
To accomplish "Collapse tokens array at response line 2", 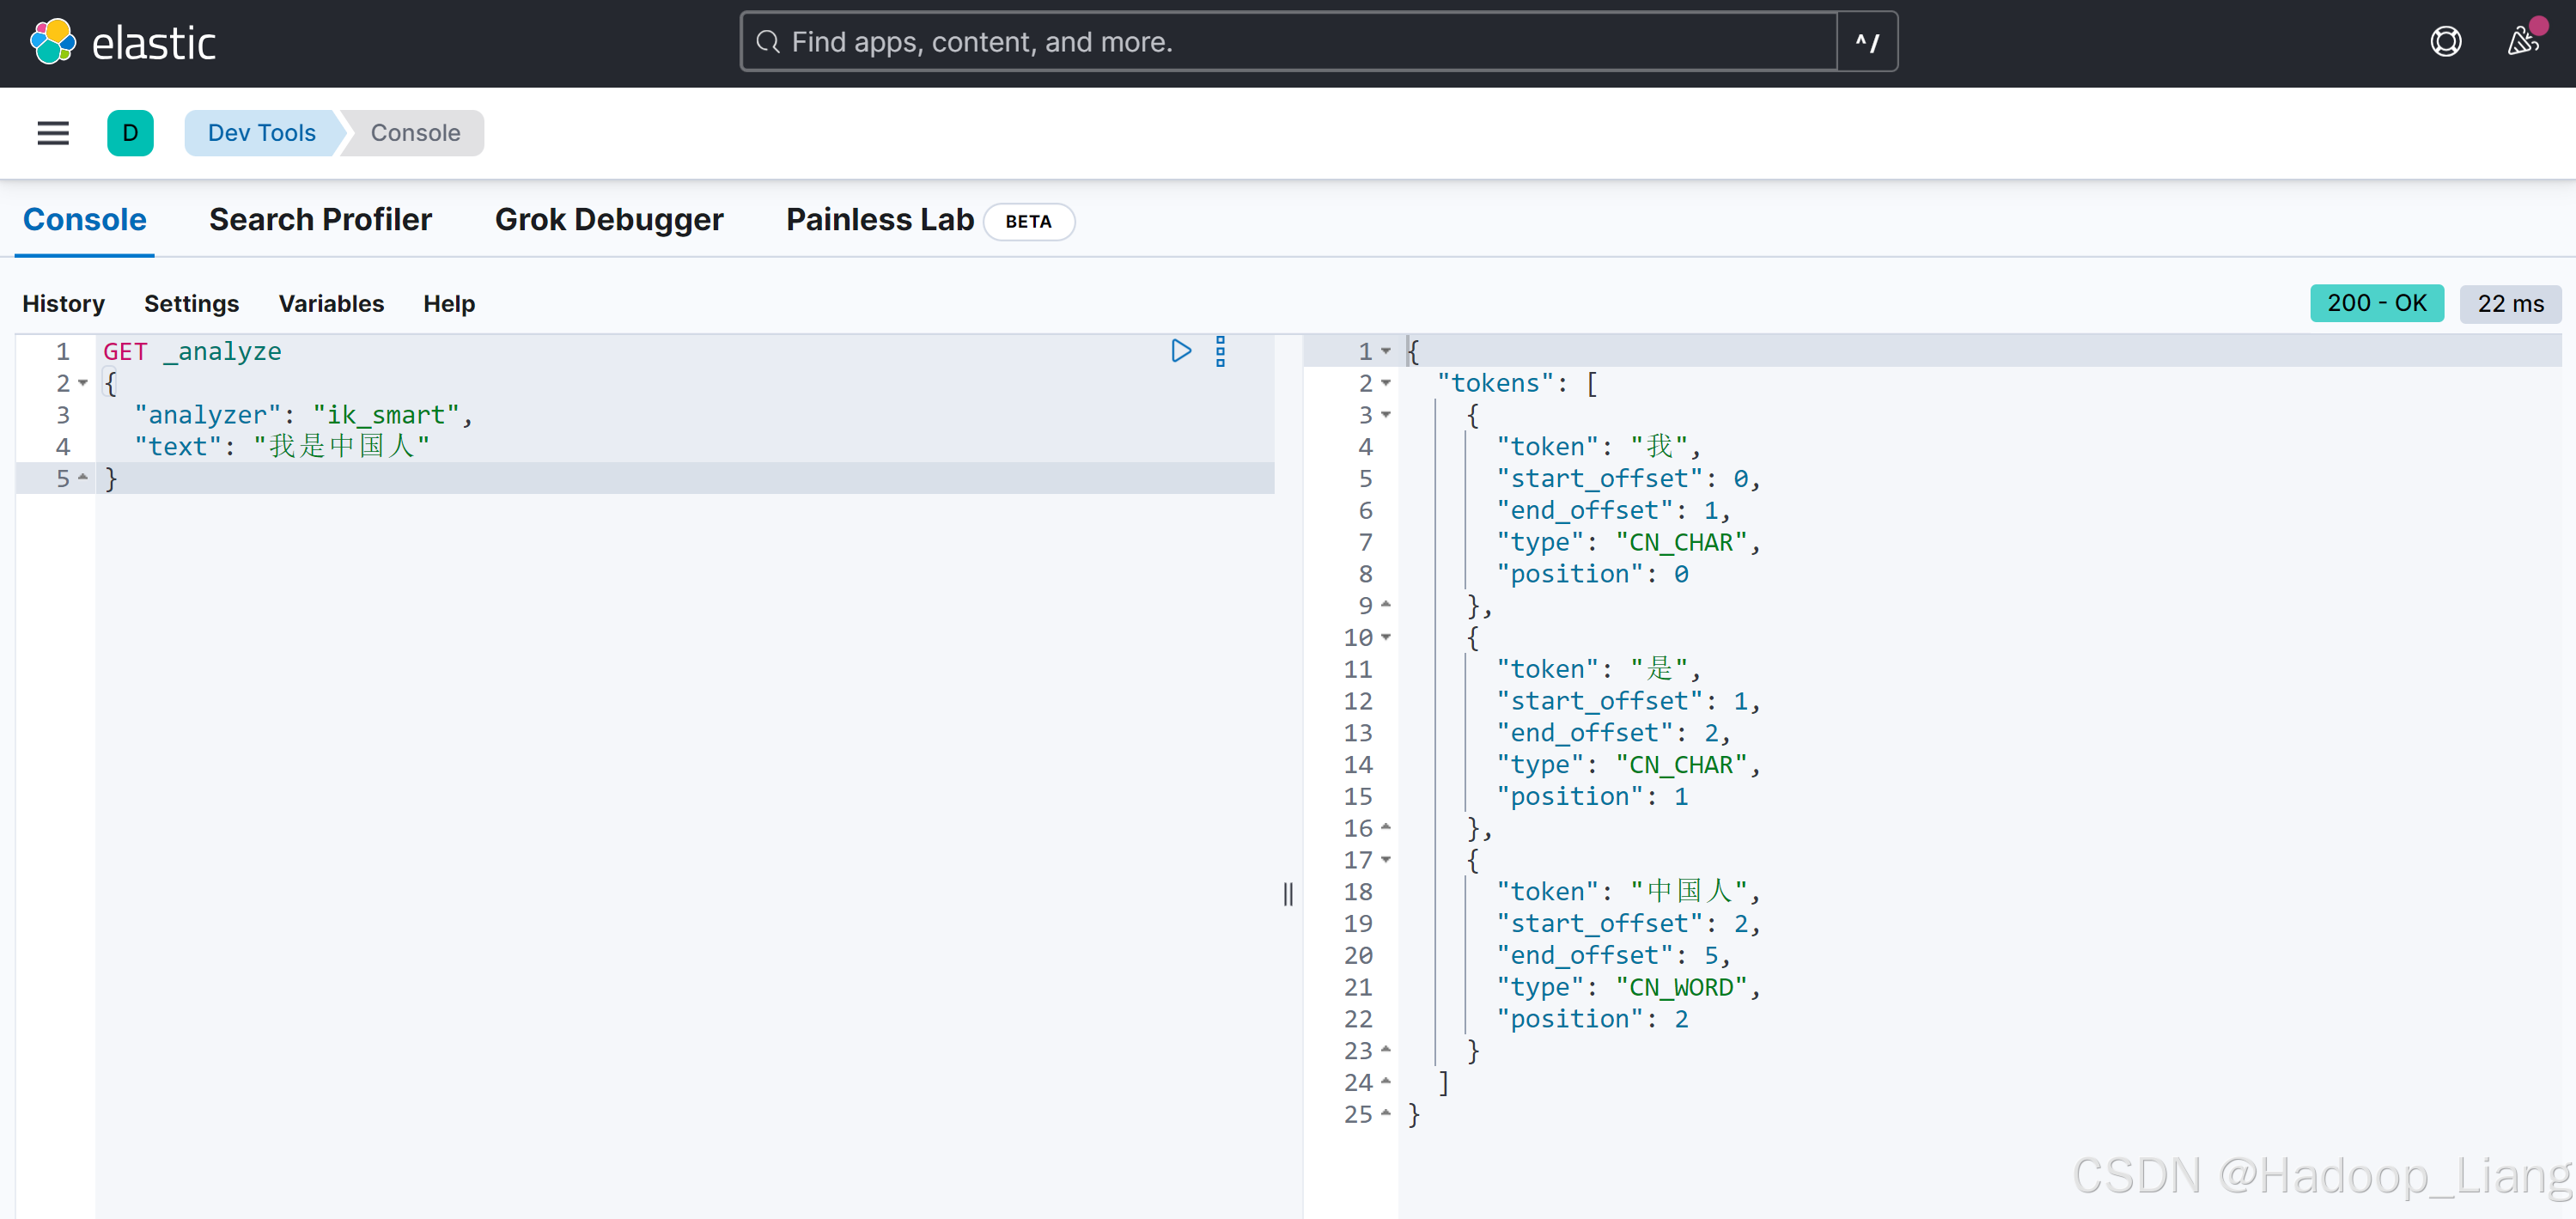I will click(1386, 383).
